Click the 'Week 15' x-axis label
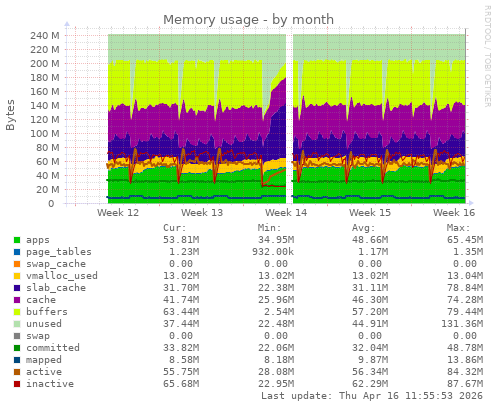 point(370,213)
